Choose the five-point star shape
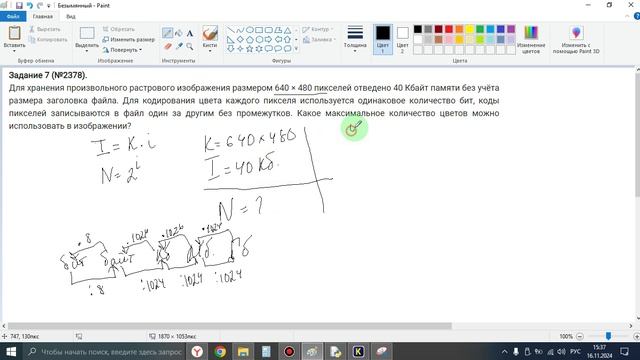 [249, 49]
